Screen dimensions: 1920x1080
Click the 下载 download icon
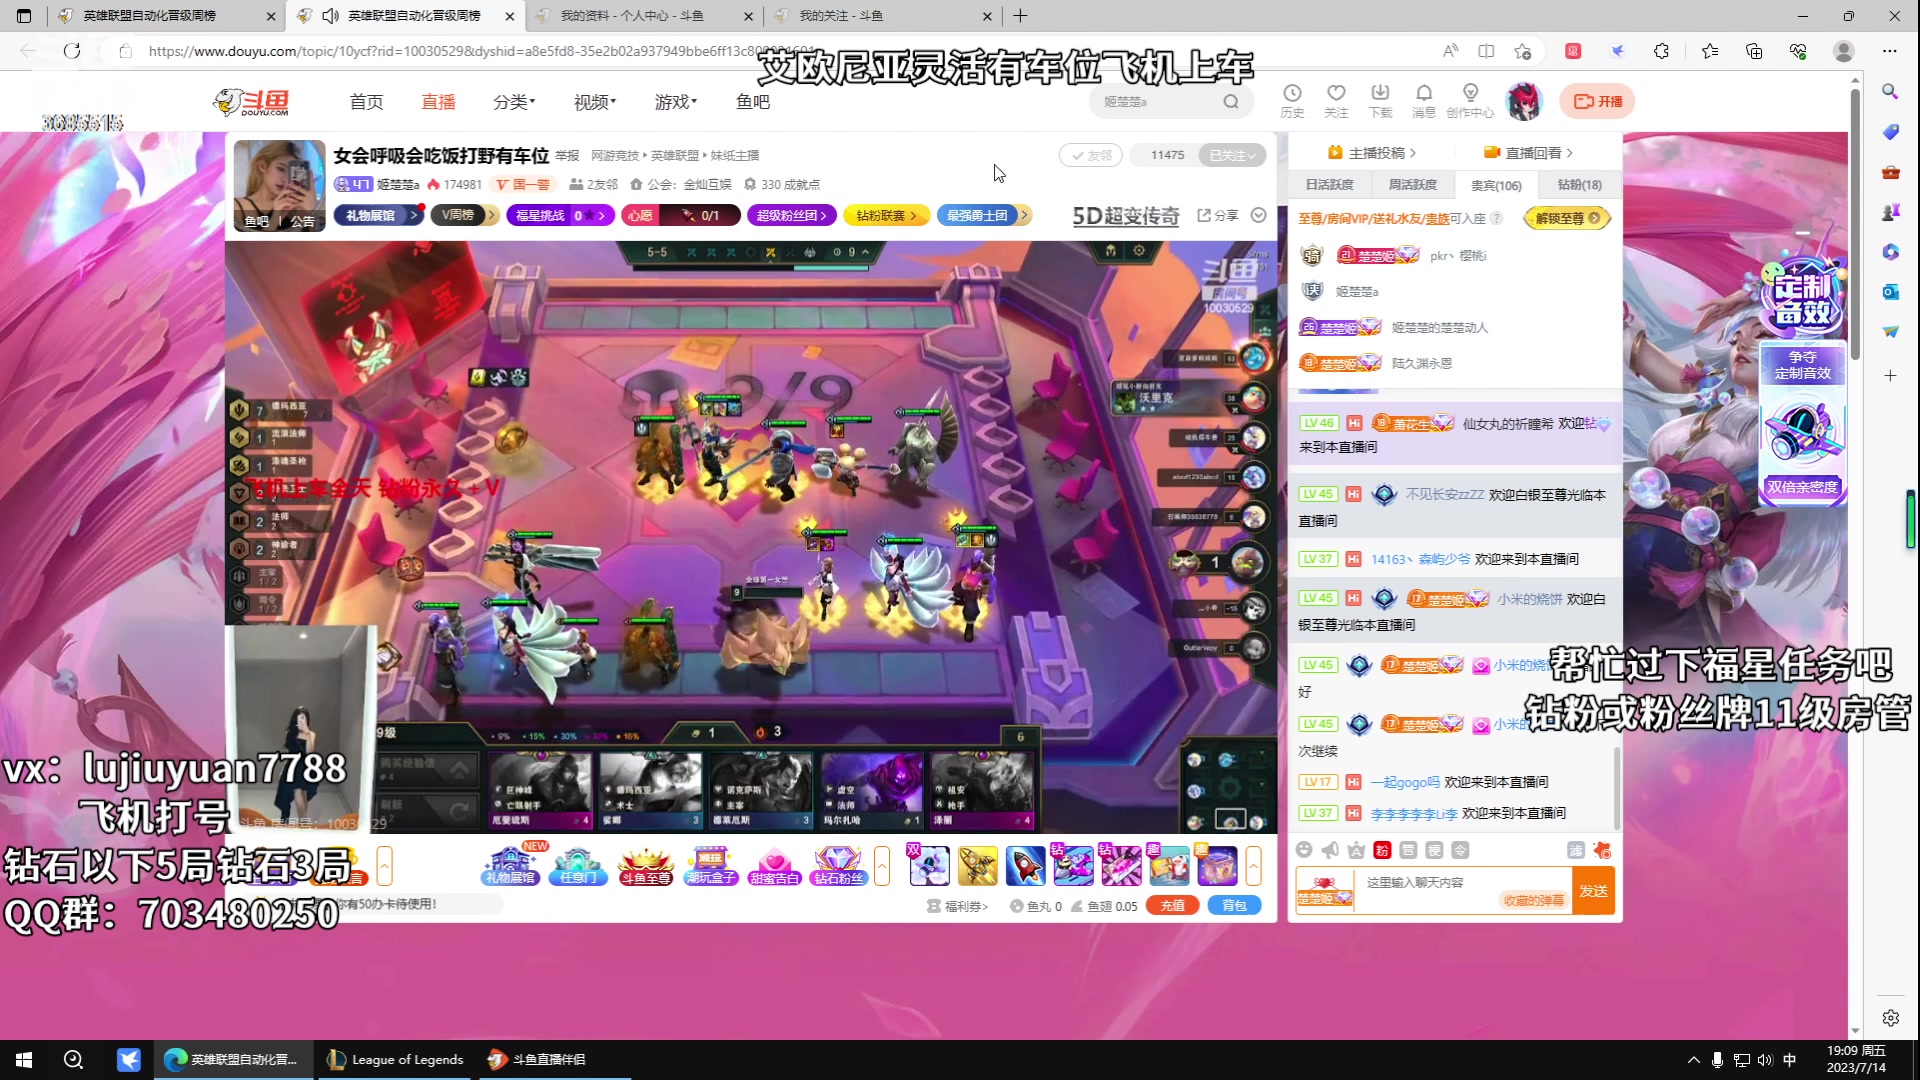tap(1380, 100)
